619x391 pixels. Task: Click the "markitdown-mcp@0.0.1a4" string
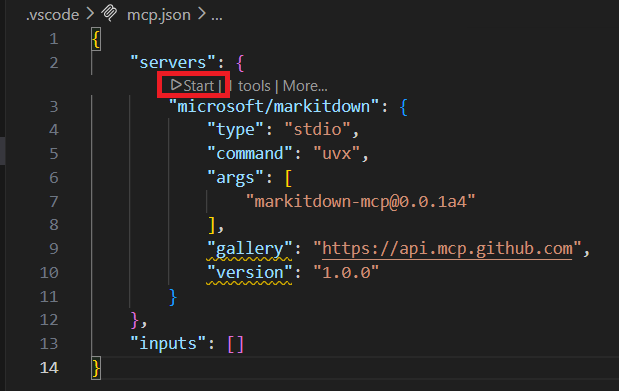360,201
